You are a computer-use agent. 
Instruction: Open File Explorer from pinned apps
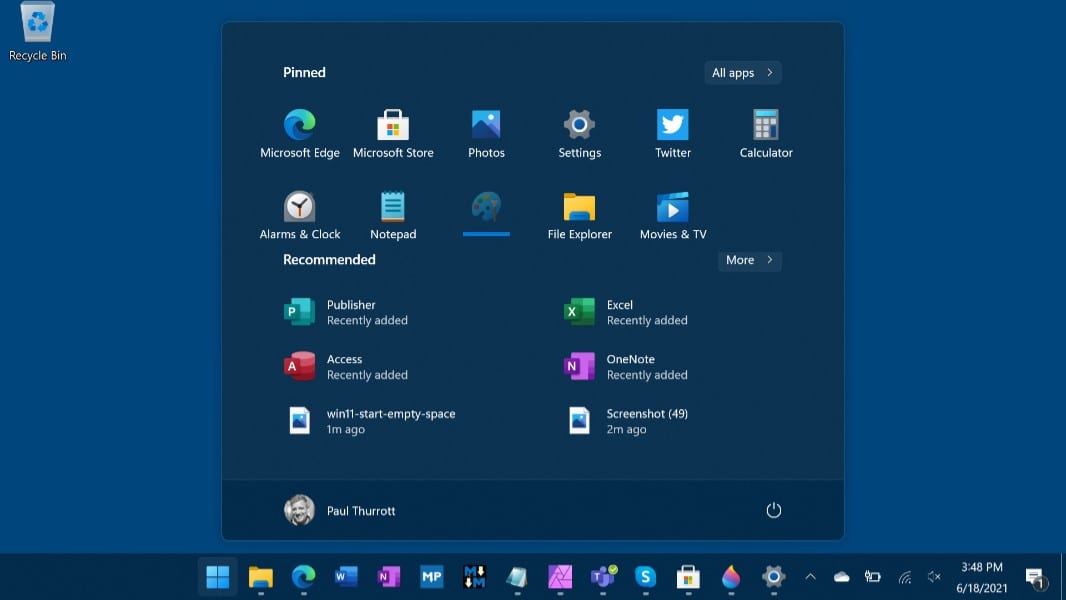tap(579, 215)
